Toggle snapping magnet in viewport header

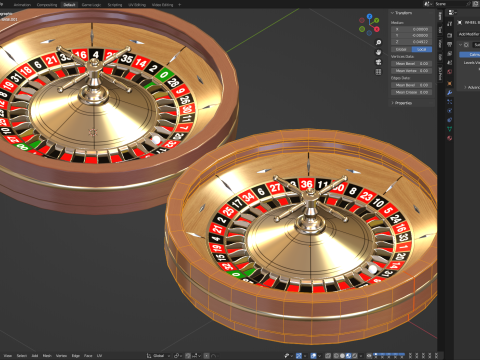188,356
